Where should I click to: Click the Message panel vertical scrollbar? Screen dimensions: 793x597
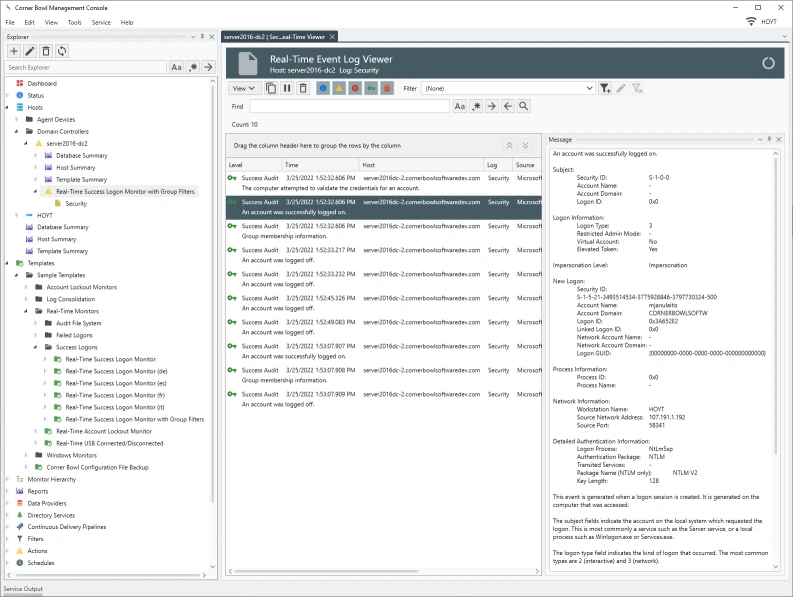(x=776, y=304)
